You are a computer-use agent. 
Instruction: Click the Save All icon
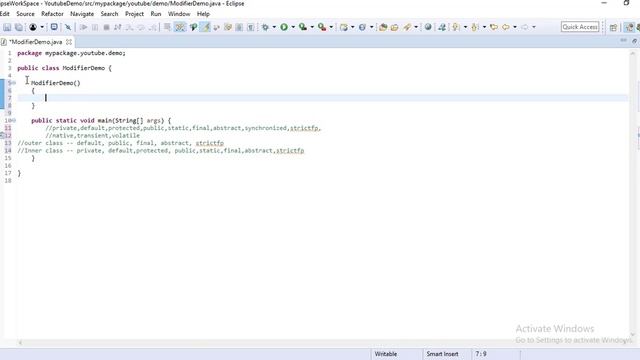pos(19,27)
